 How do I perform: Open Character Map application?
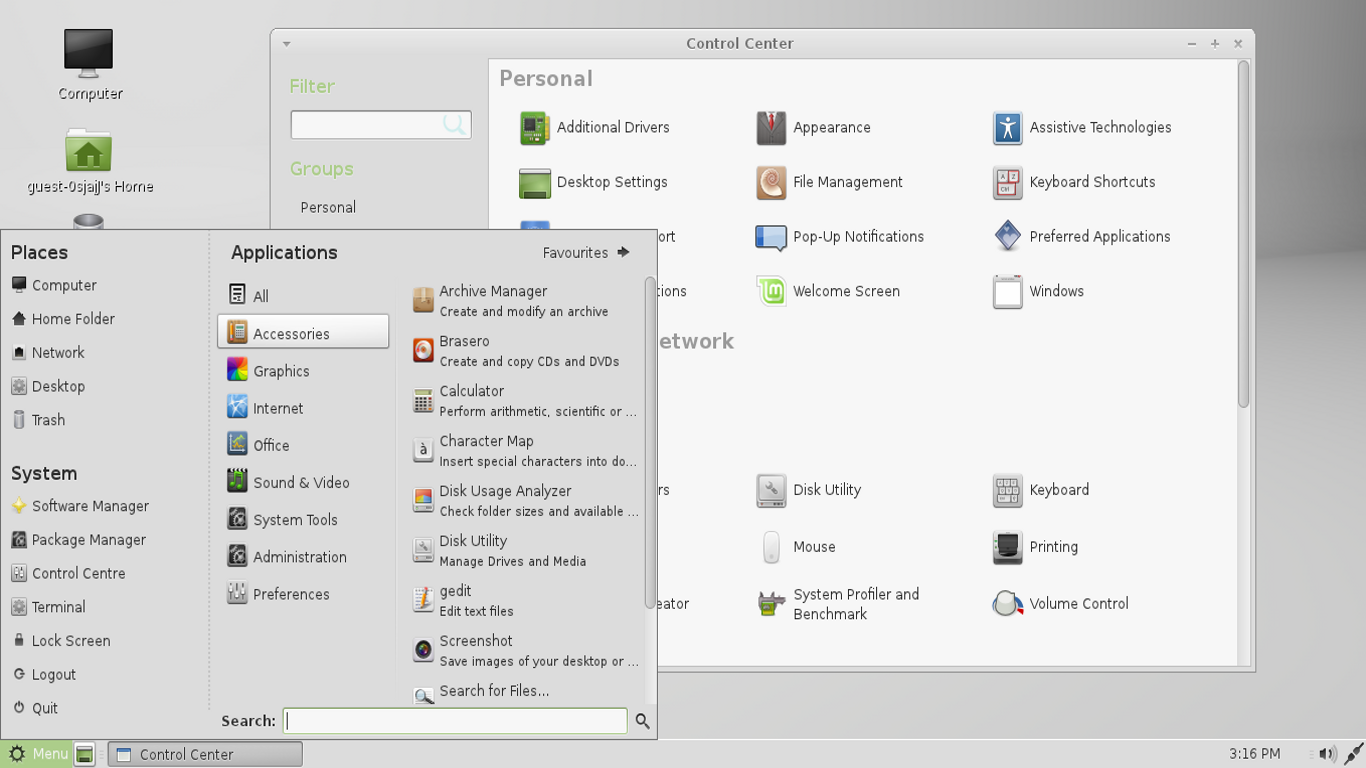pyautogui.click(x=526, y=451)
